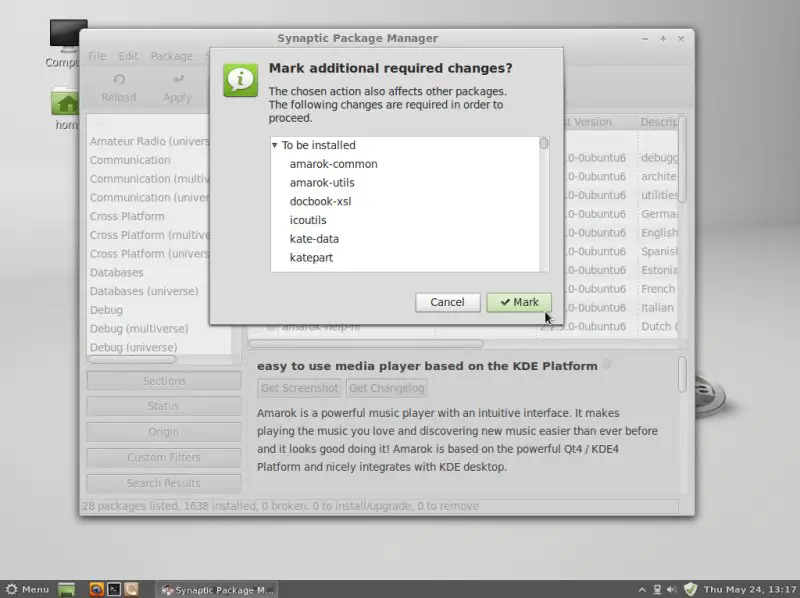Click the Mark button in the dialog
Viewport: 800px width, 598px height.
tap(519, 302)
